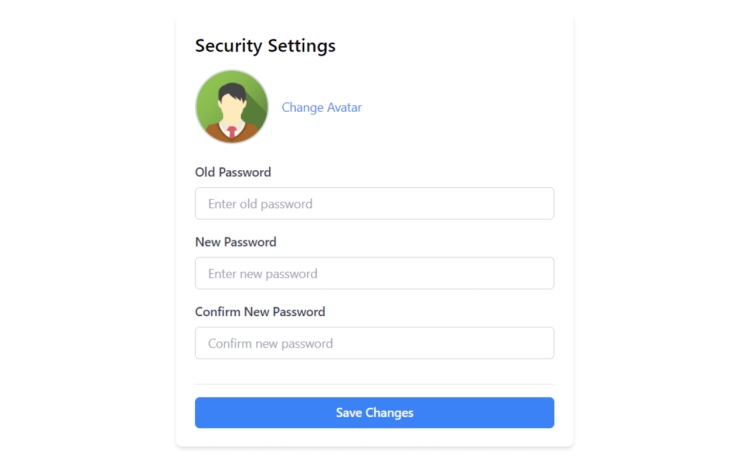750x469 pixels.
Task: Click the Save Changes button
Action: (375, 413)
